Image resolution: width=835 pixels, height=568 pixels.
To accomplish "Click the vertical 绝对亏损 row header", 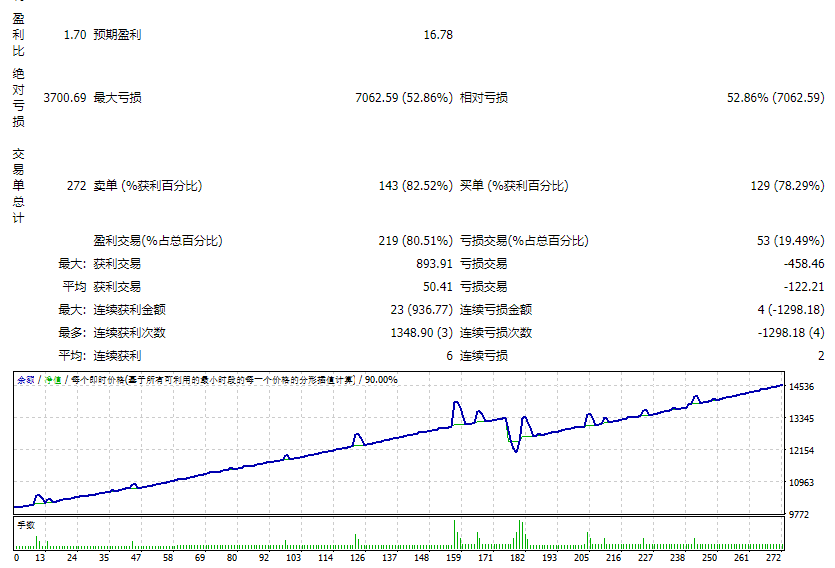I will tap(19, 97).
